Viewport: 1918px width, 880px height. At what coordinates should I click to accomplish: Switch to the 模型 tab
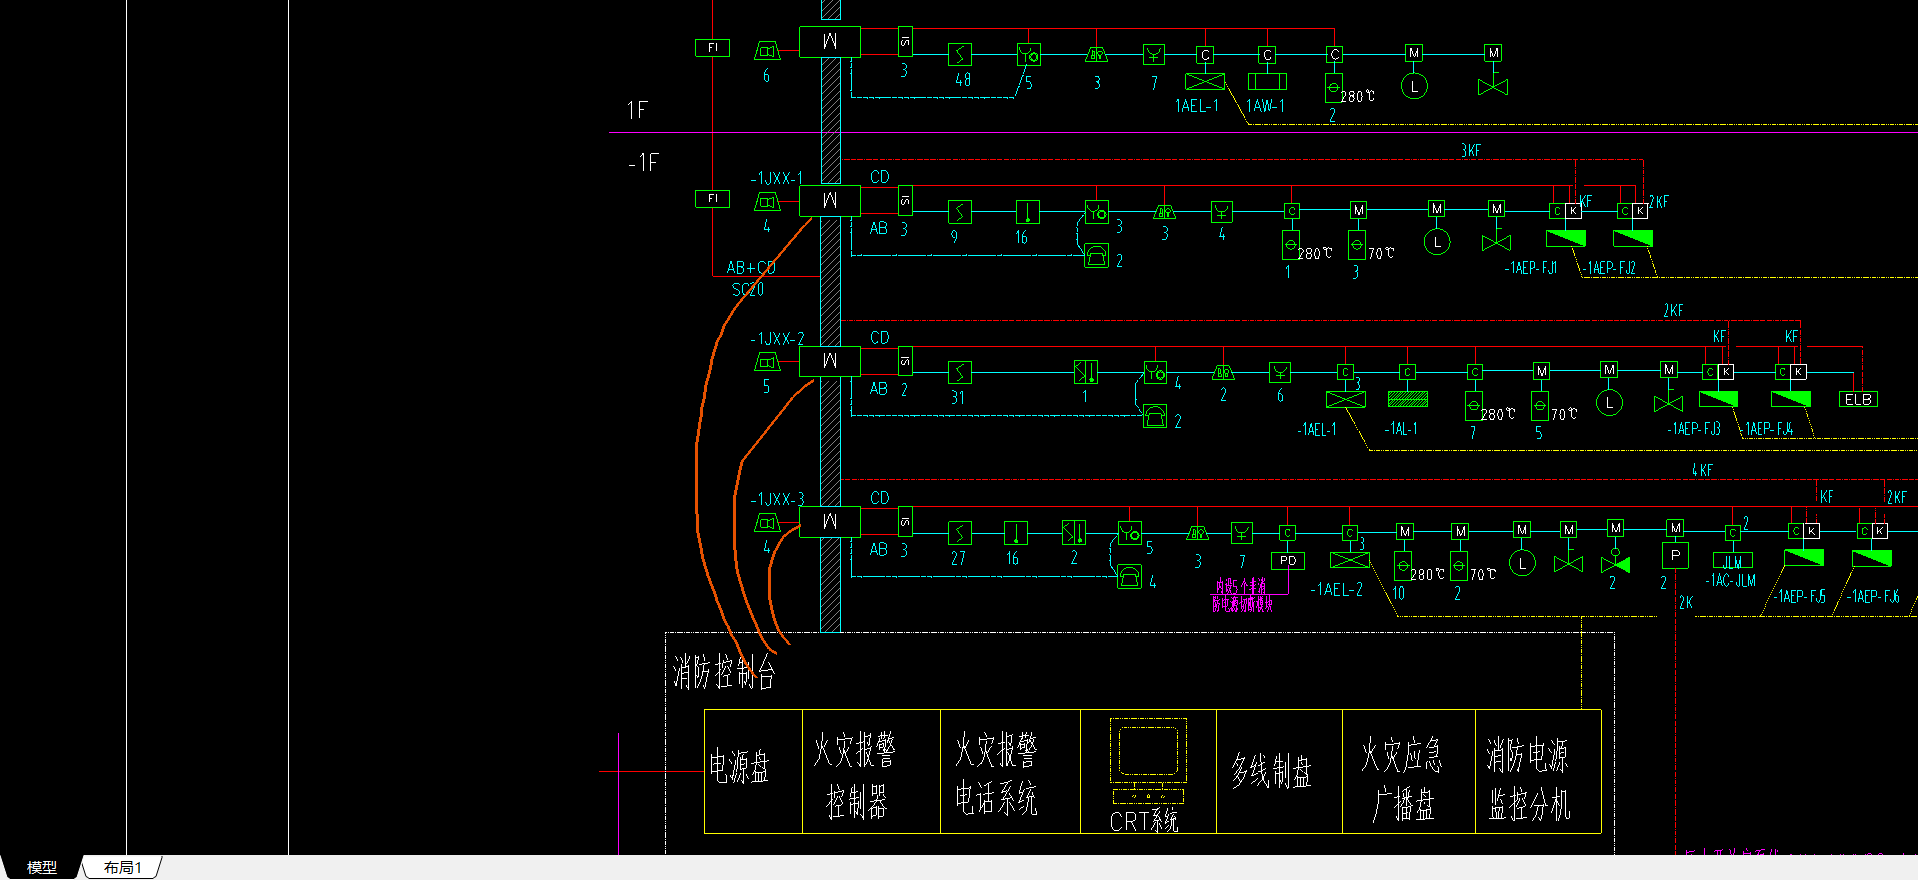coord(41,867)
